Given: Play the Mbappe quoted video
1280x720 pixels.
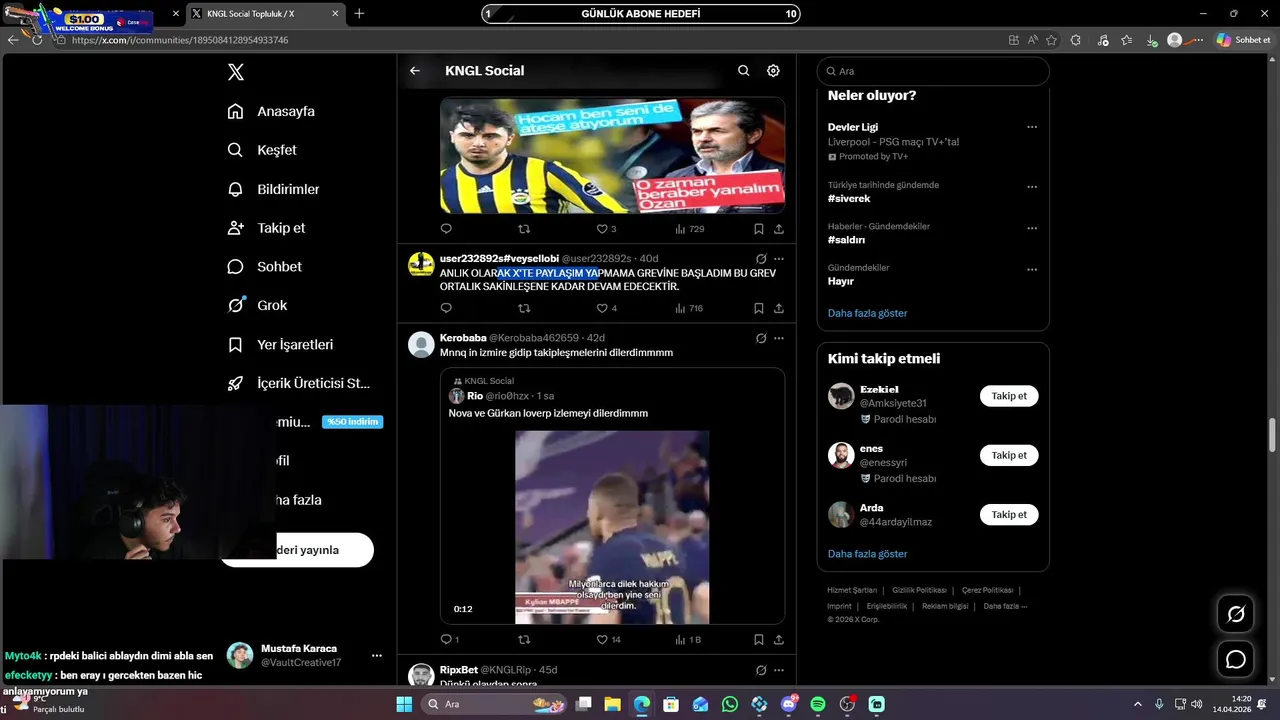Looking at the screenshot, I should click(x=612, y=527).
